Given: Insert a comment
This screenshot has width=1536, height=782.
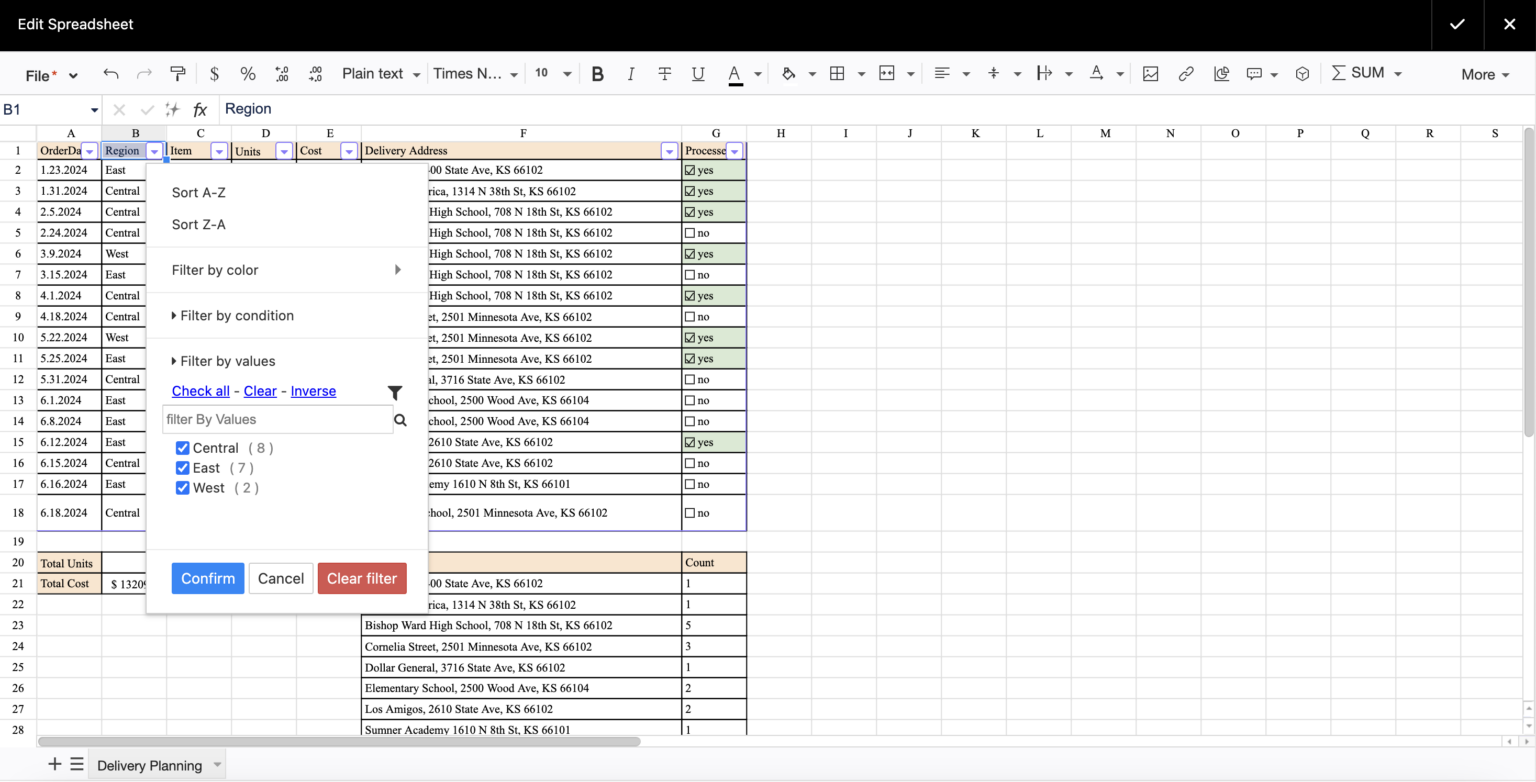Looking at the screenshot, I should (1254, 73).
